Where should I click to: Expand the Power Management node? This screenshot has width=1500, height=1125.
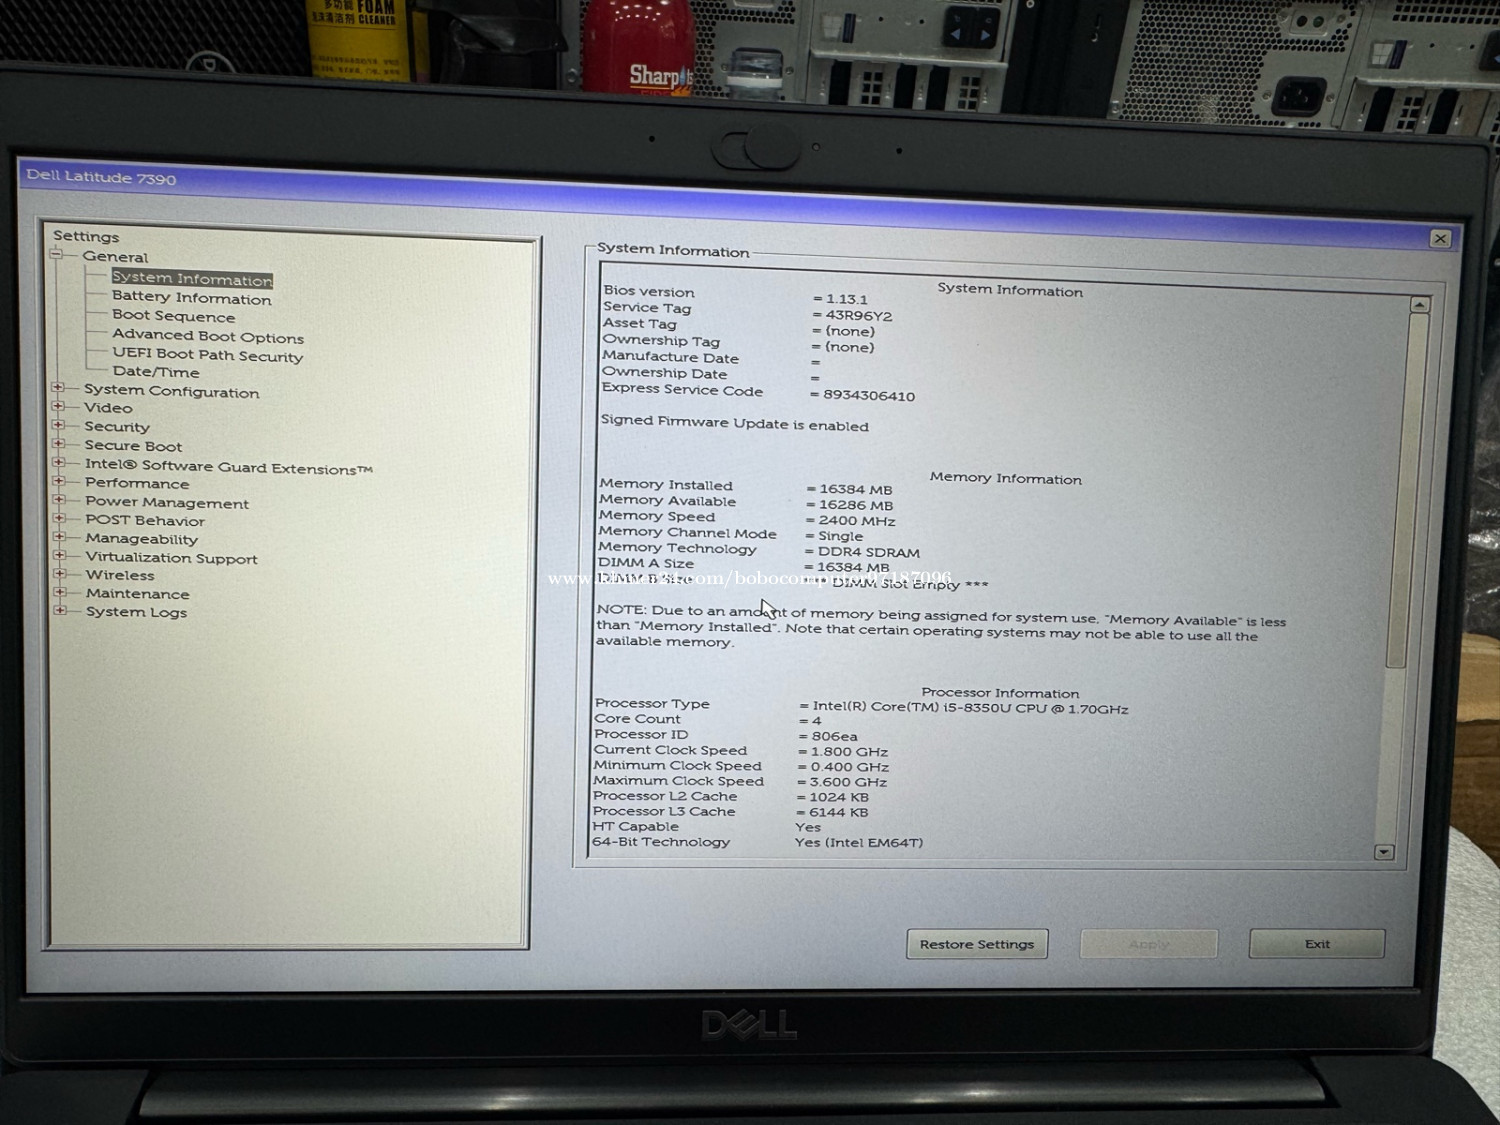59,501
